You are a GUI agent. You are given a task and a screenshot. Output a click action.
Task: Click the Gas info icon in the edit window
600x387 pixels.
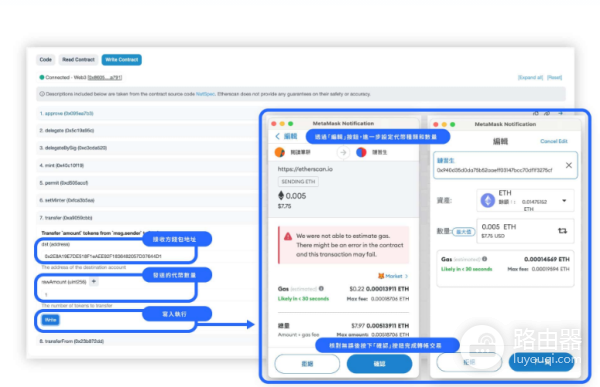(484, 259)
